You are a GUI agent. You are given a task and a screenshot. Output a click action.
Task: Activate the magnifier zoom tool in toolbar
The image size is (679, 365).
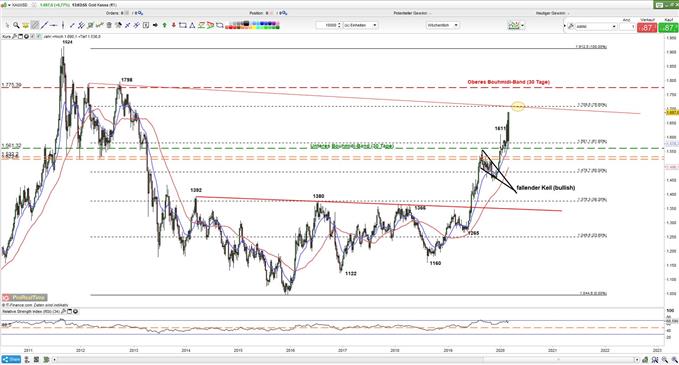[x=16, y=25]
